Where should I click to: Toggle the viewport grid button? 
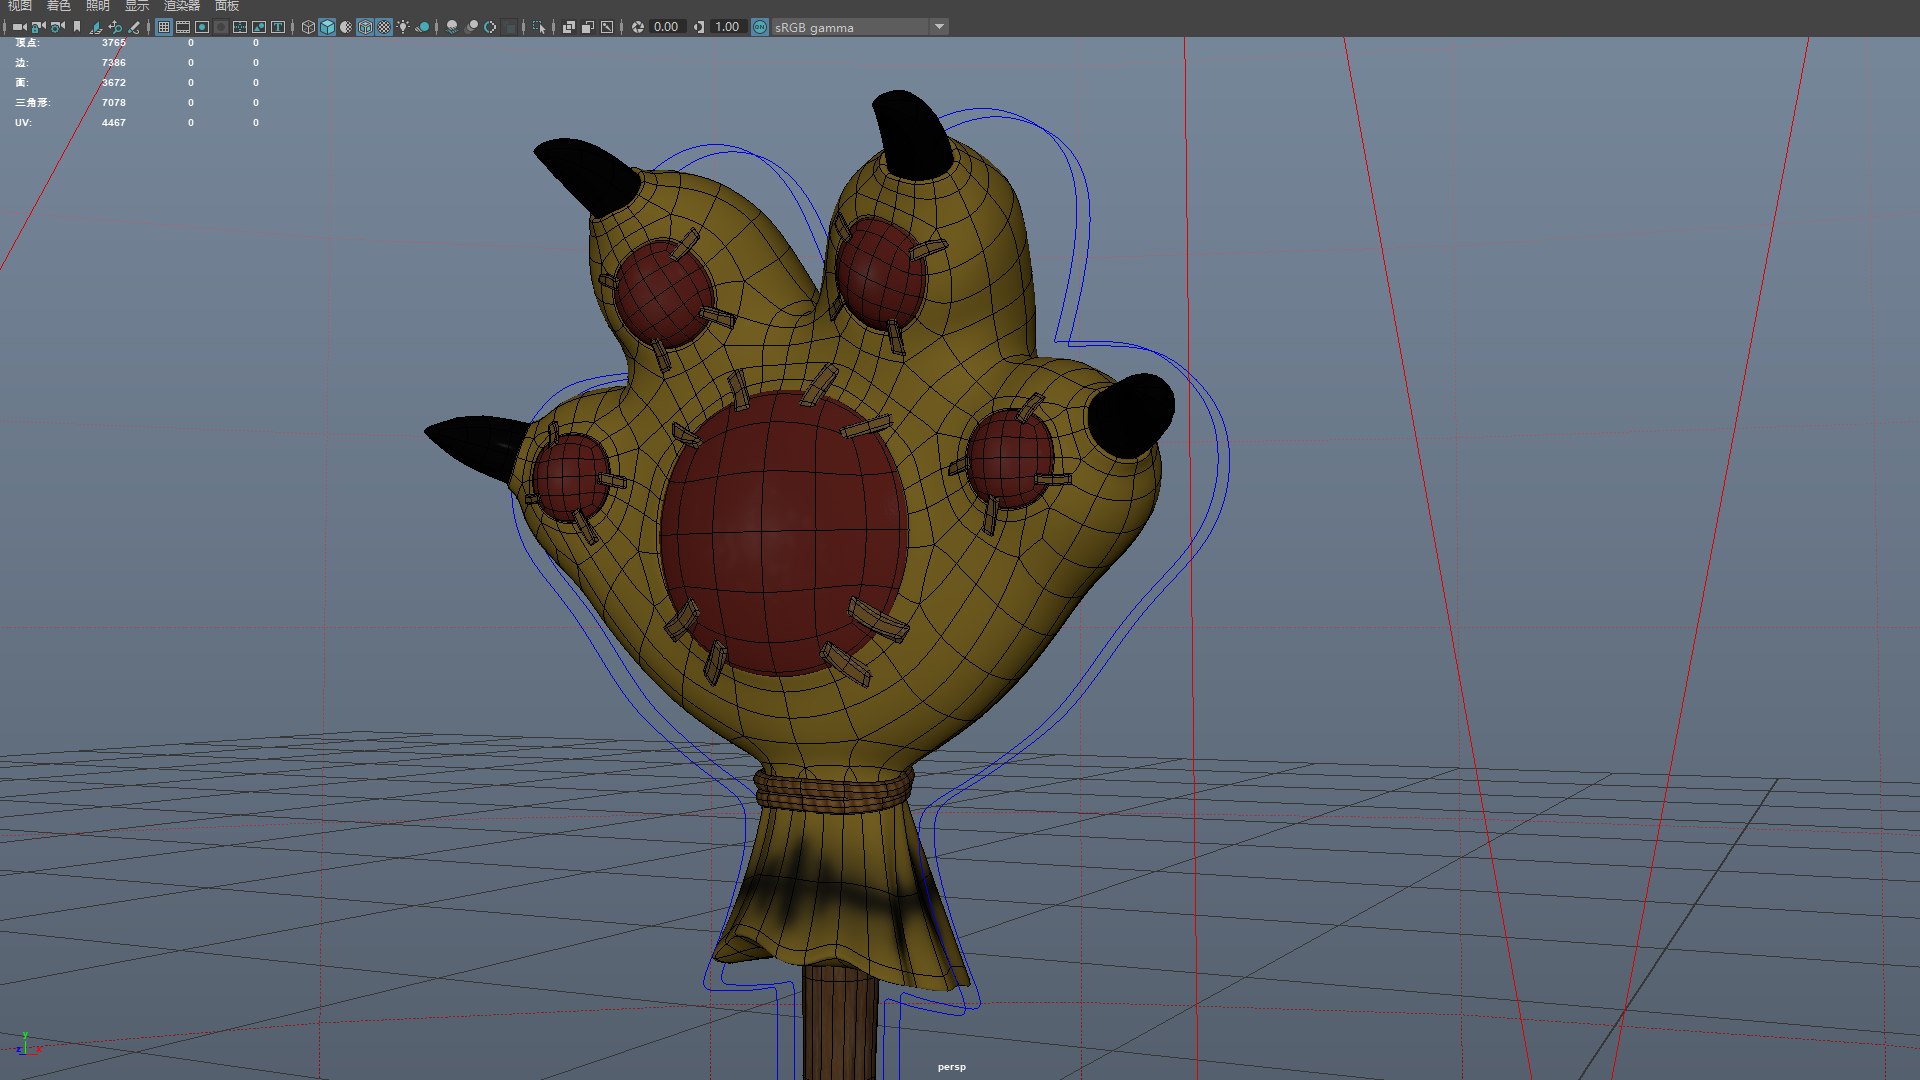point(164,27)
